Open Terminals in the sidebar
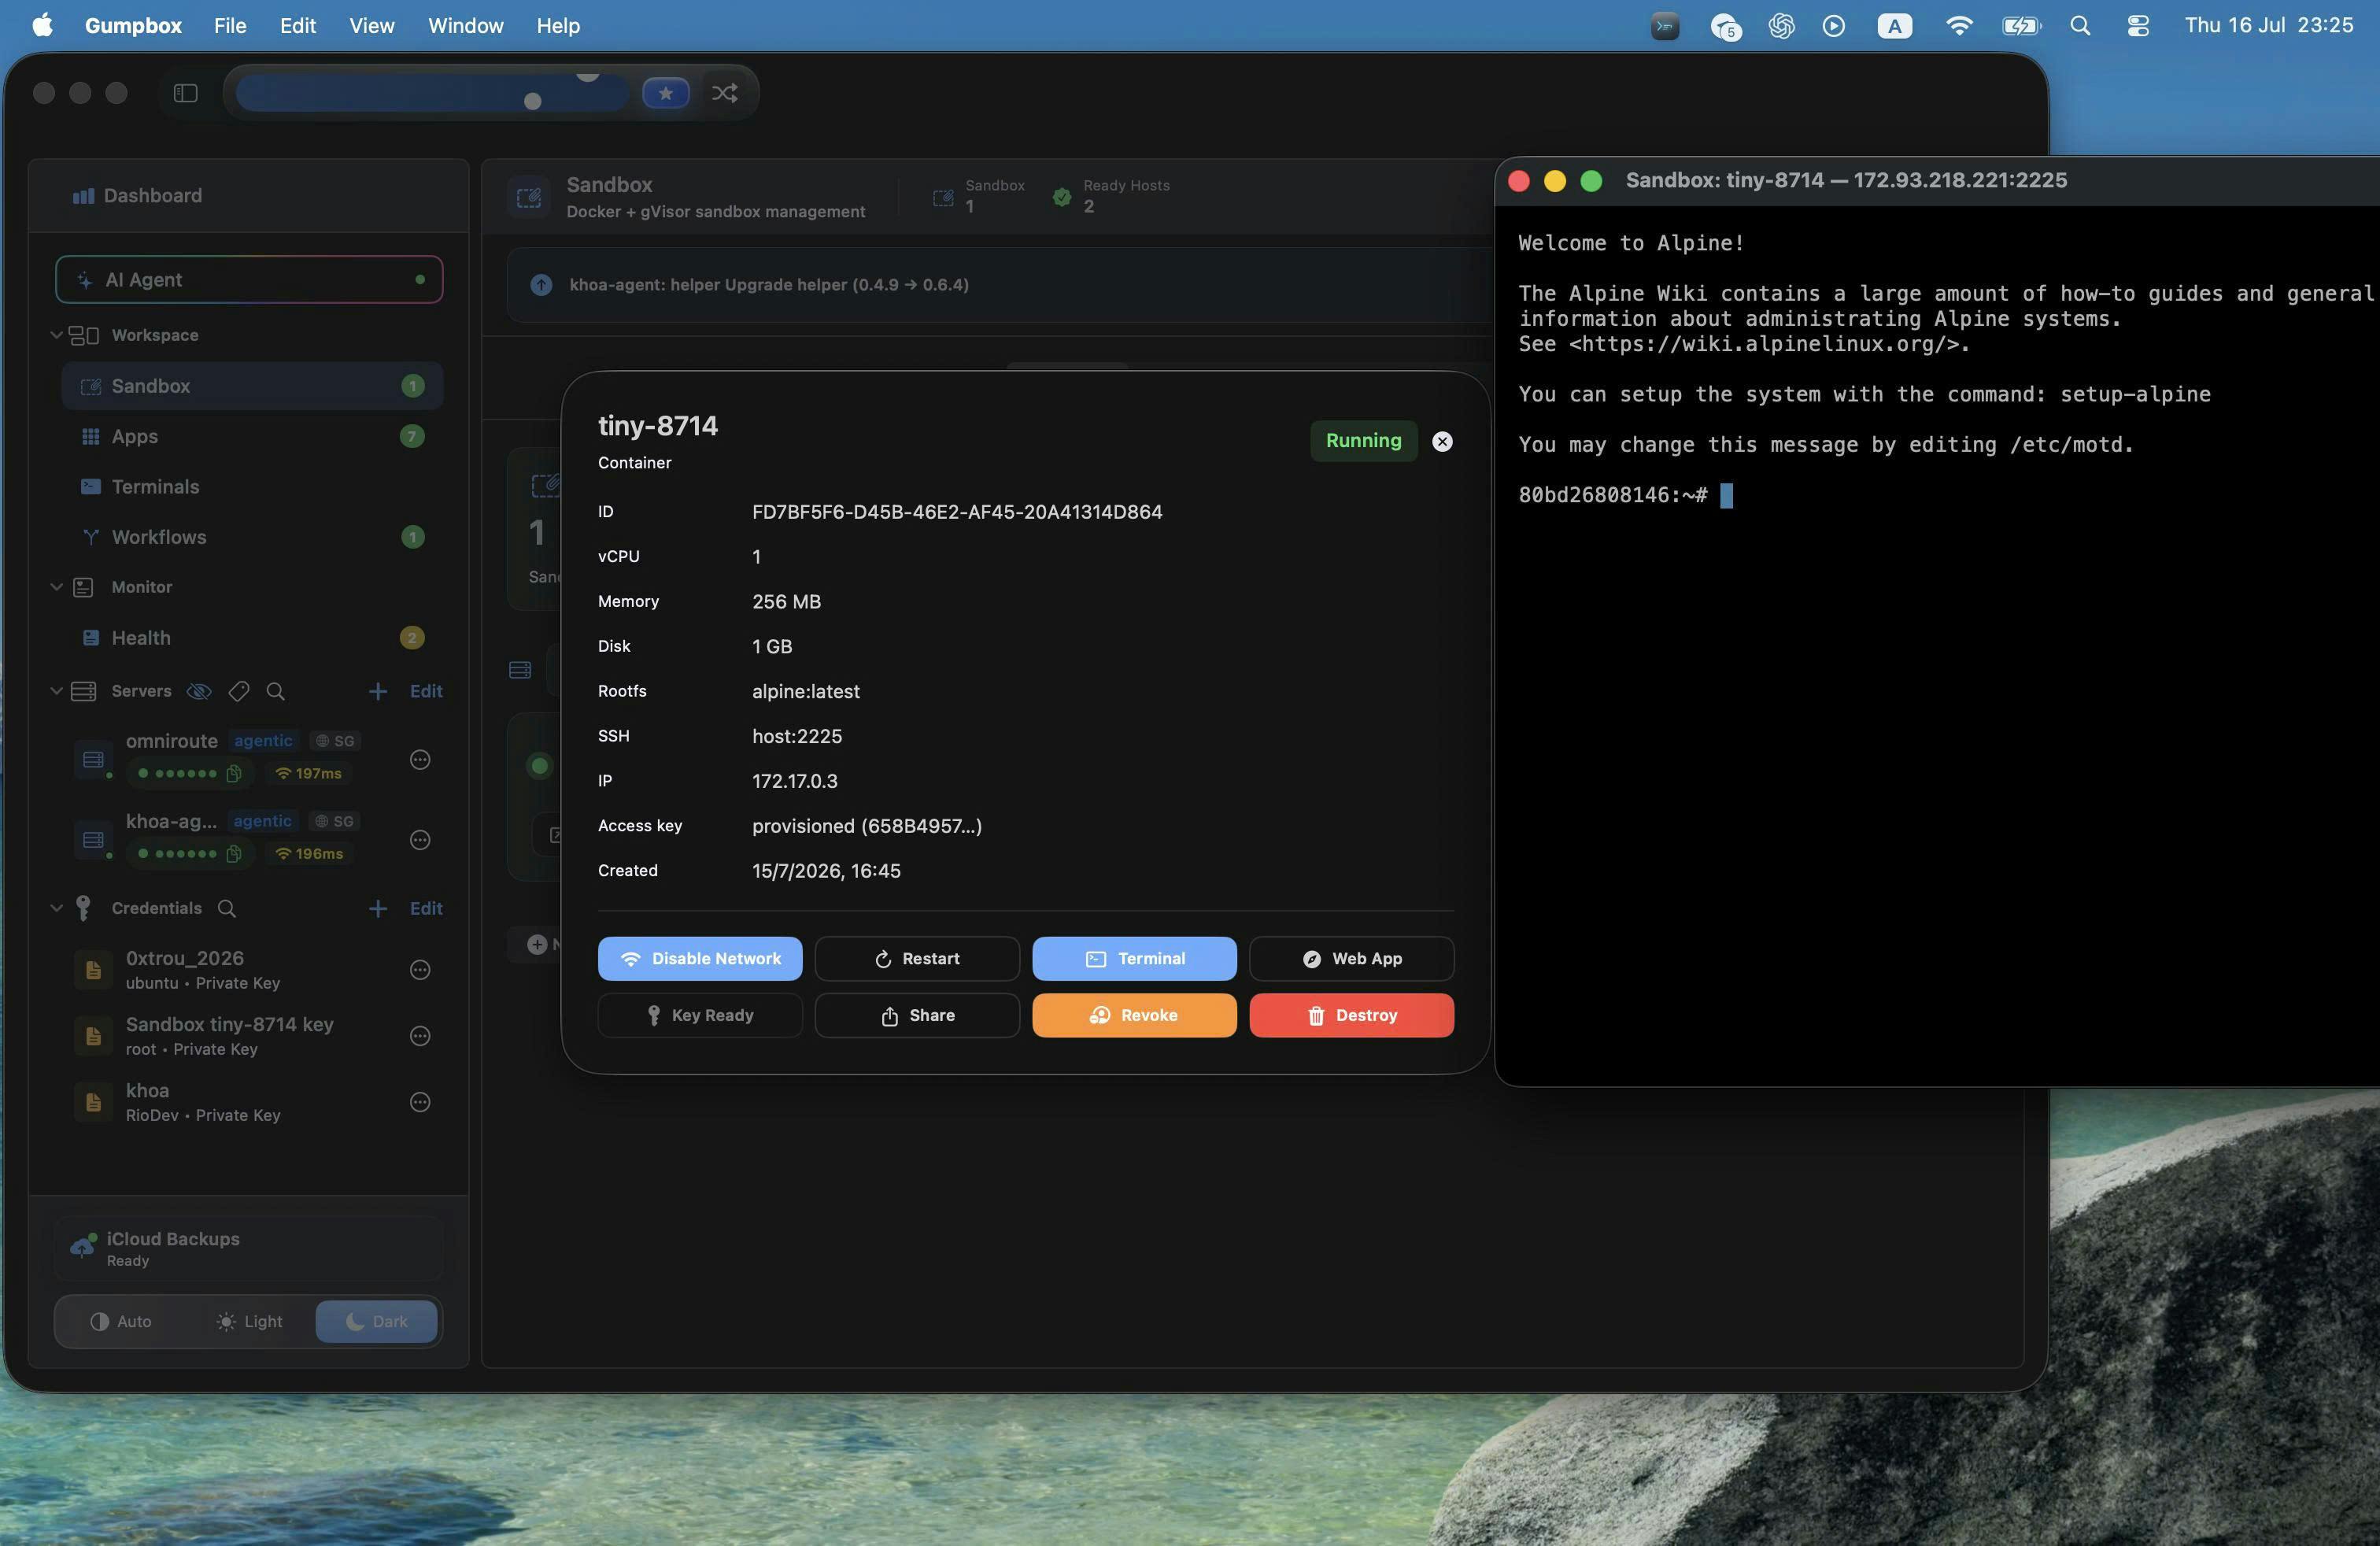 tap(252, 487)
